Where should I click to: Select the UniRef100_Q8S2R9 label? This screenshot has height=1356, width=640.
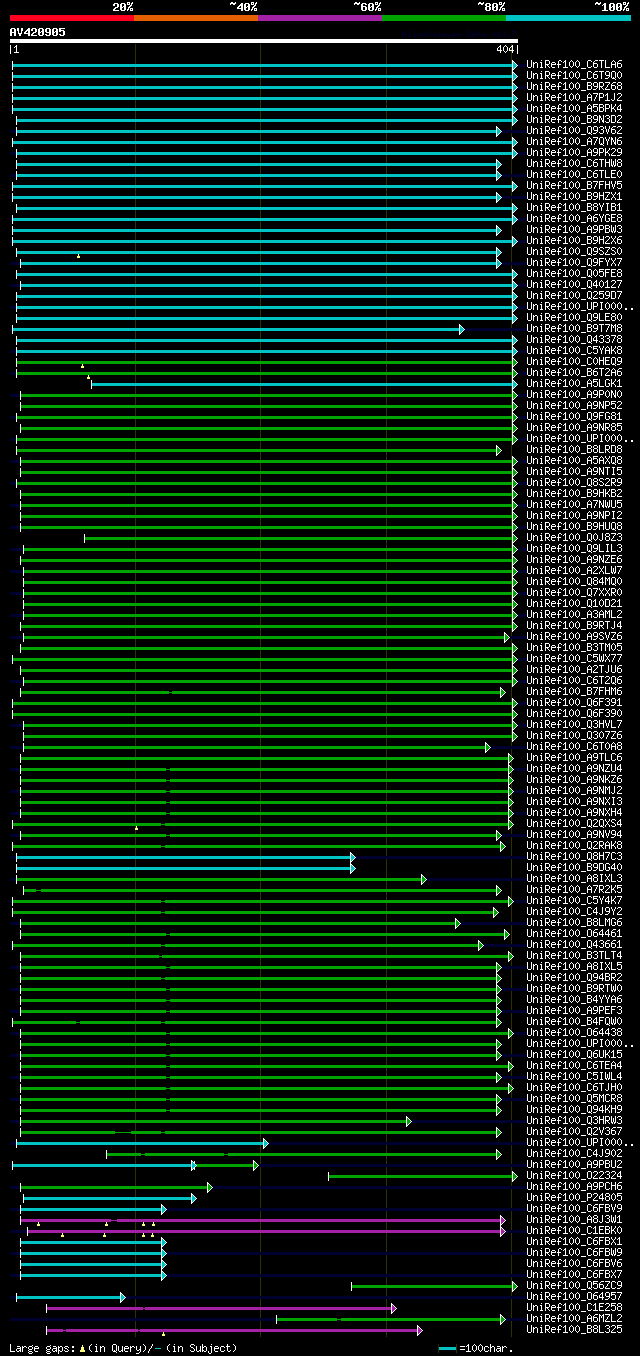pos(574,482)
